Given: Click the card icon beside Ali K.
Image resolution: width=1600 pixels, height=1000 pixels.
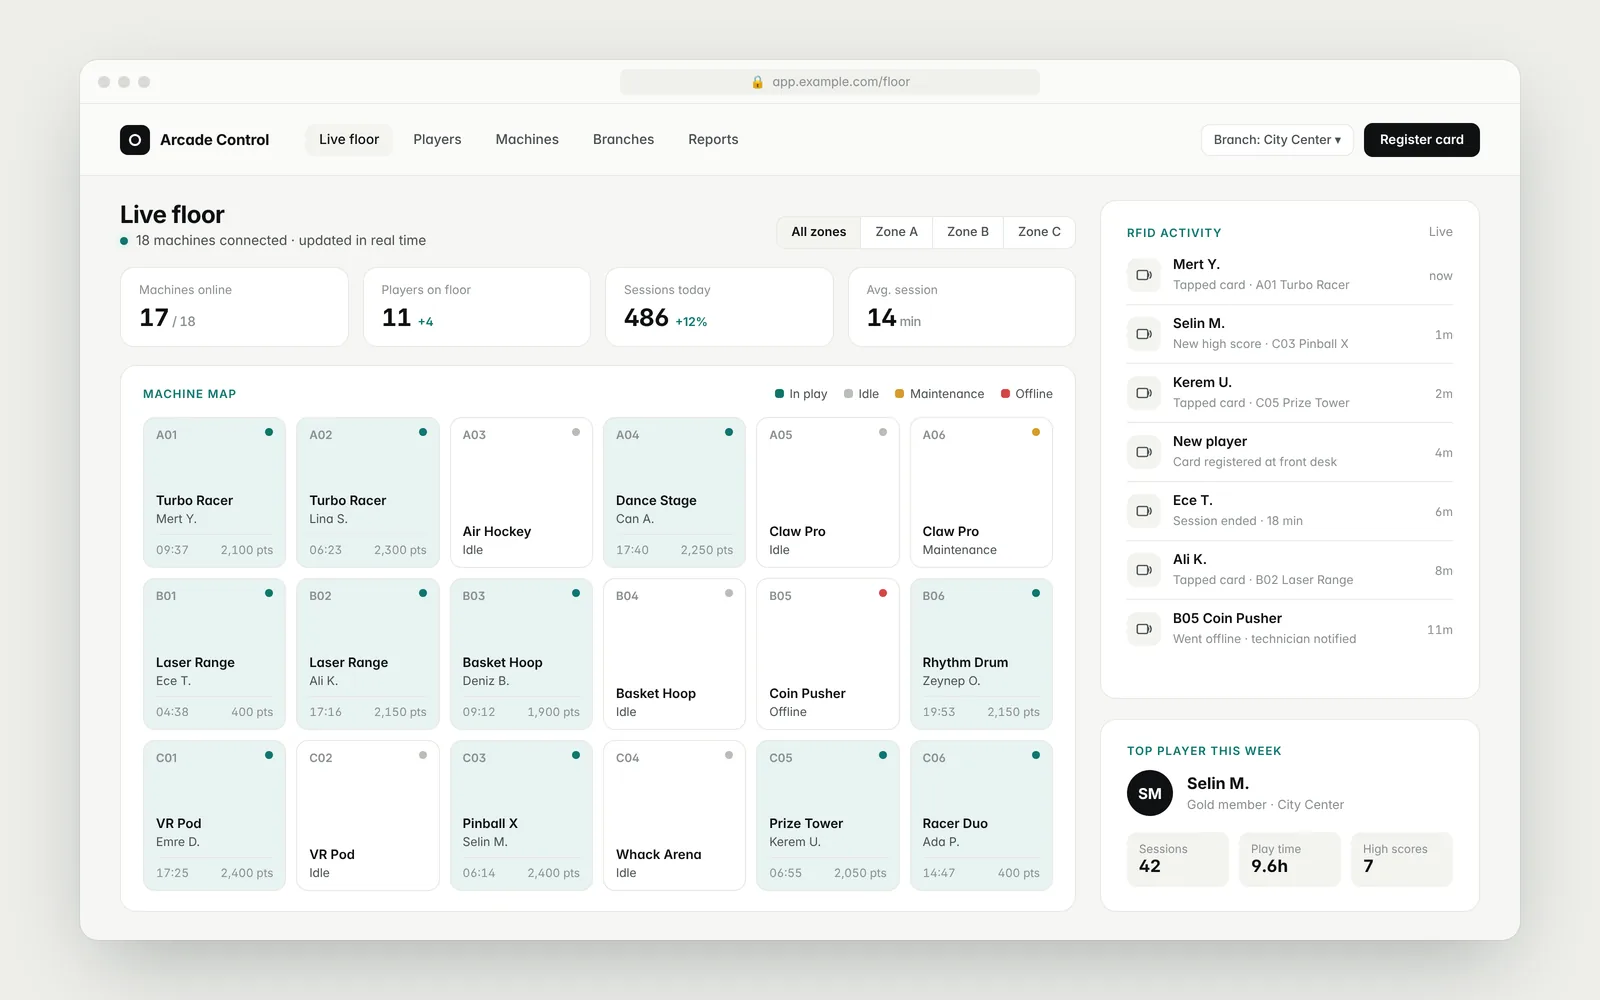Looking at the screenshot, I should point(1144,570).
